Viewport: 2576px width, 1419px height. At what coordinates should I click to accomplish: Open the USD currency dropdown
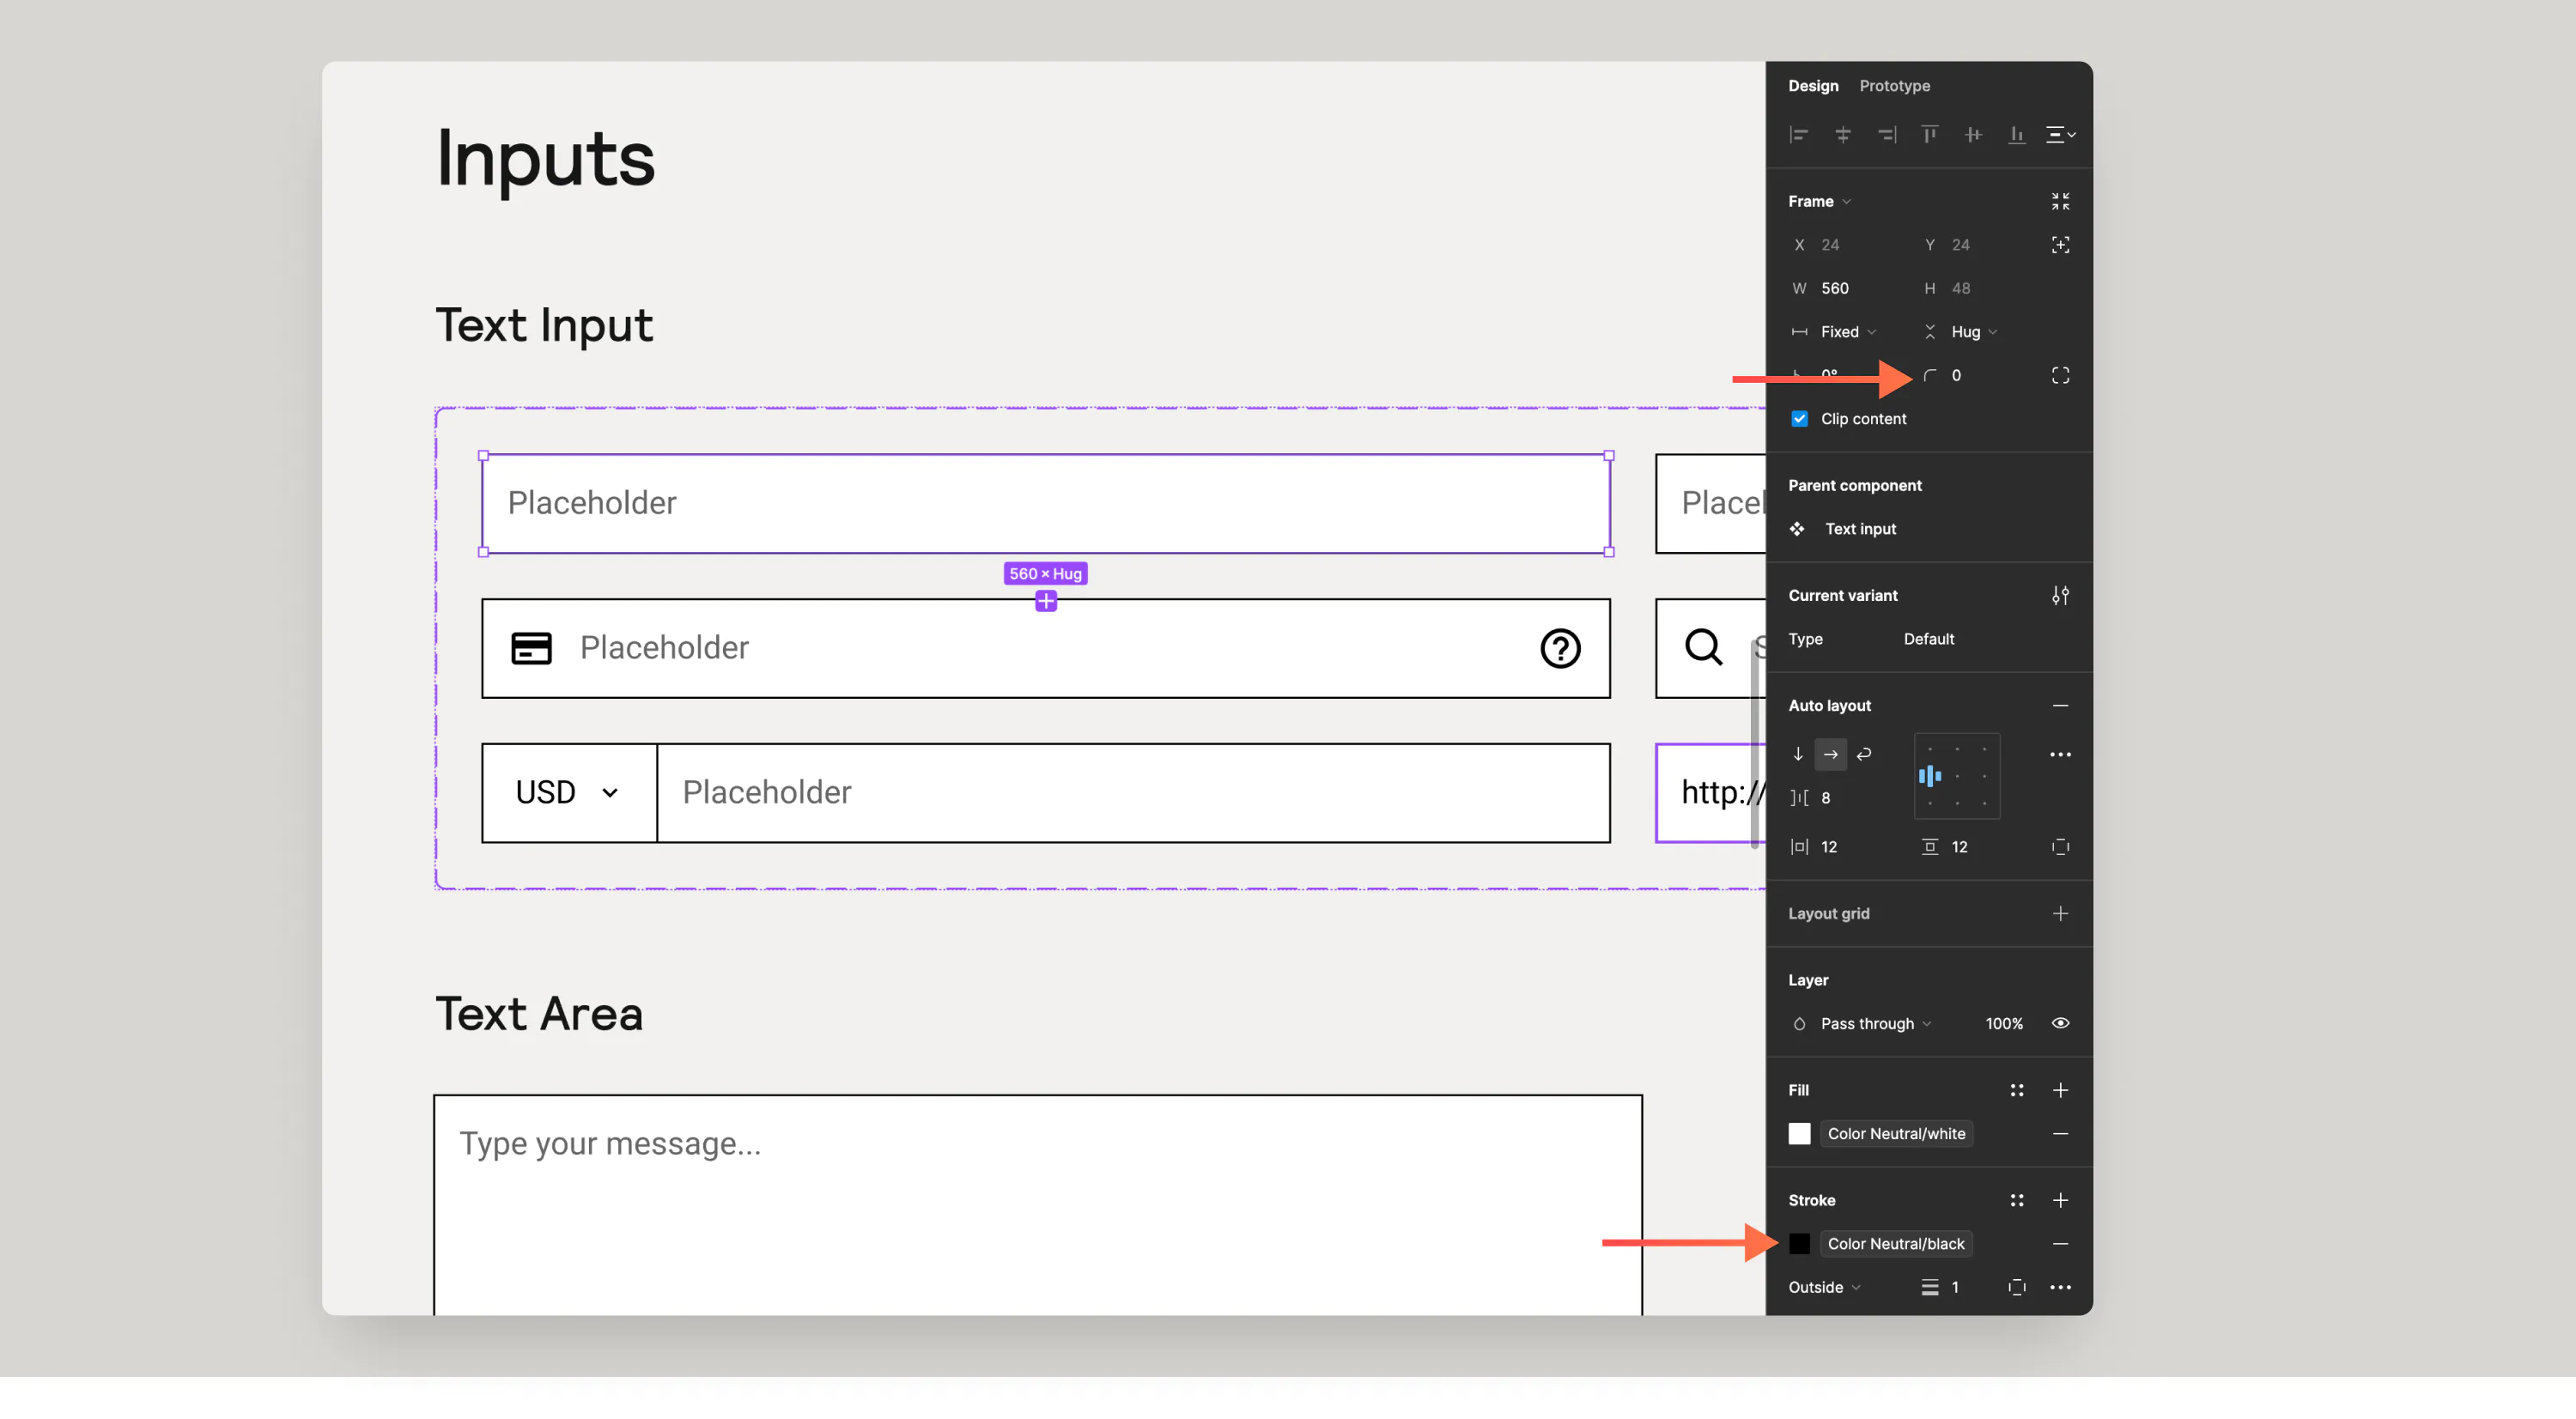click(x=569, y=793)
